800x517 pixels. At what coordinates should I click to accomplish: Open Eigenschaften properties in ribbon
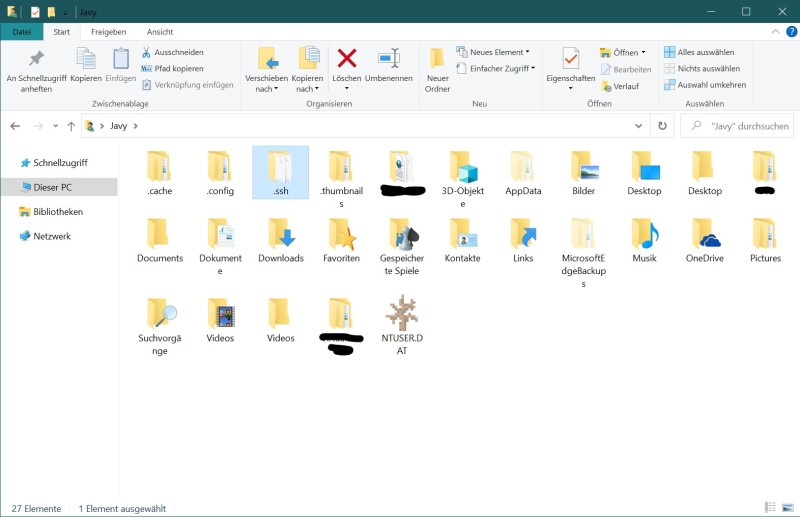[x=571, y=63]
